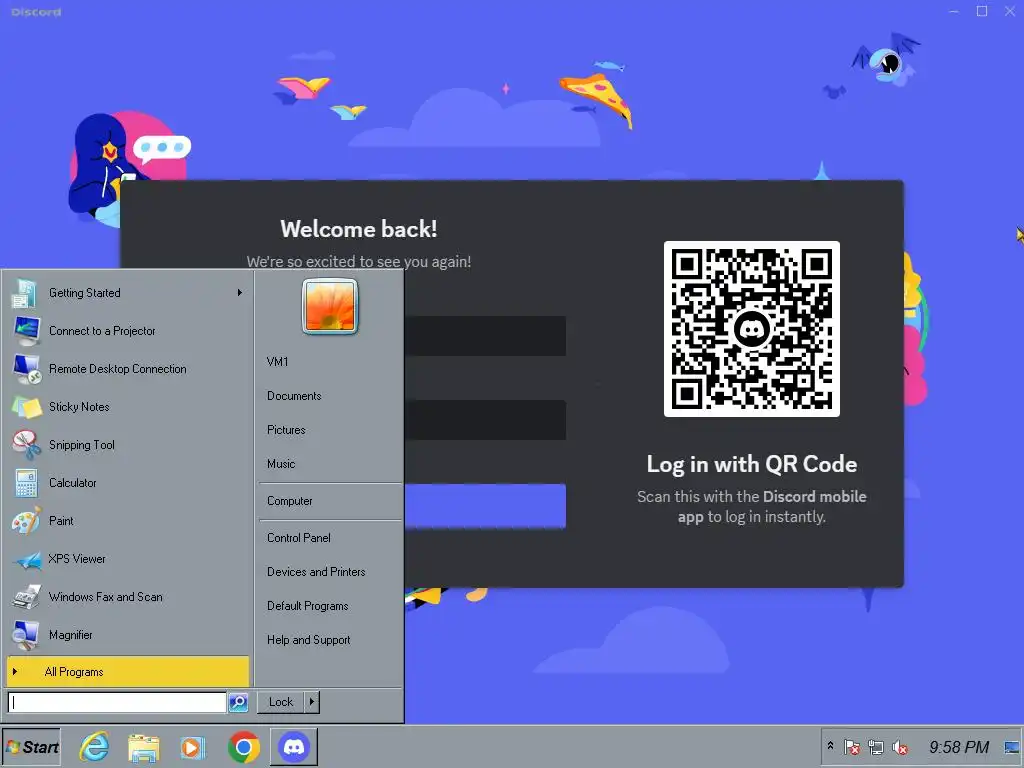Screen dimensions: 1024x768
Task: Click the search magnifier button
Action: coord(238,702)
